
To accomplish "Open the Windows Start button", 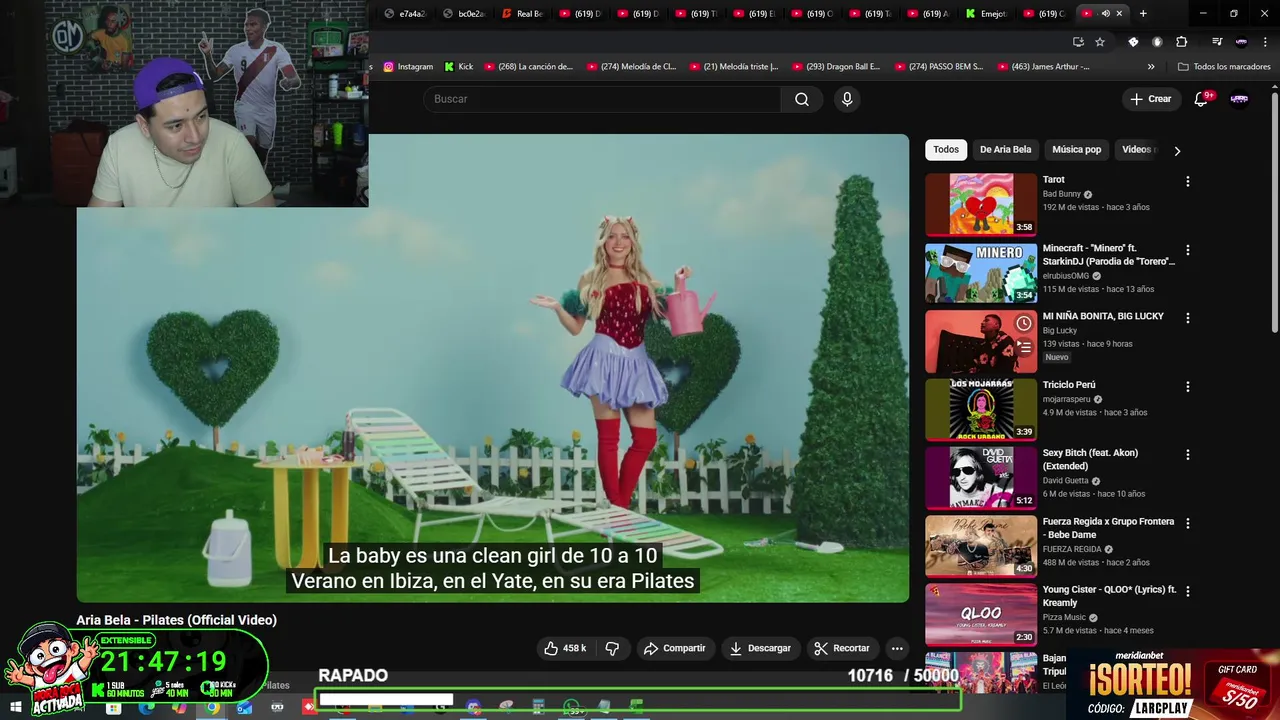I will pos(15,708).
